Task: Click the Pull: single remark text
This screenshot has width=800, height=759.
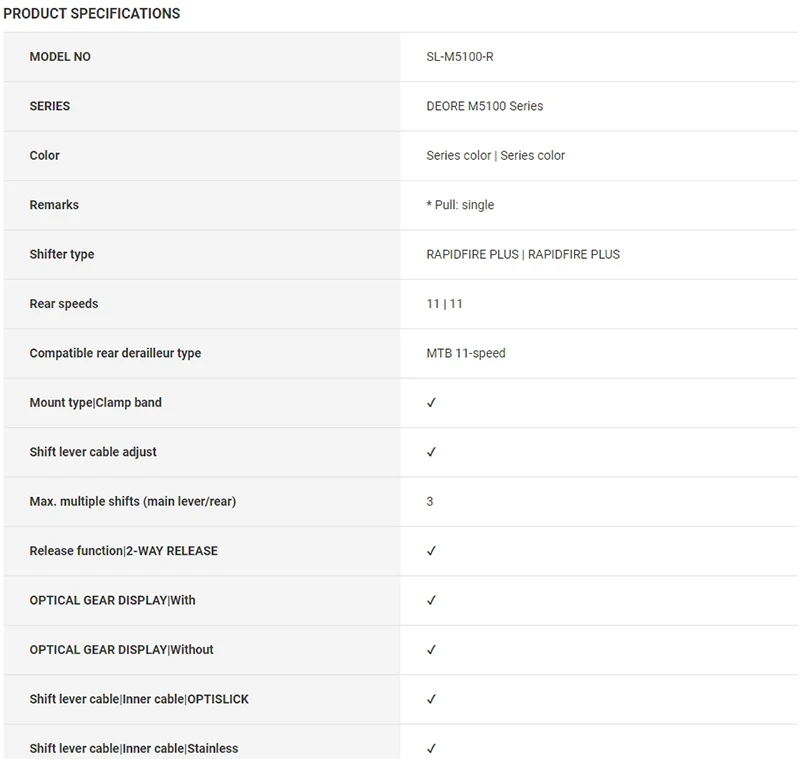Action: pos(463,205)
